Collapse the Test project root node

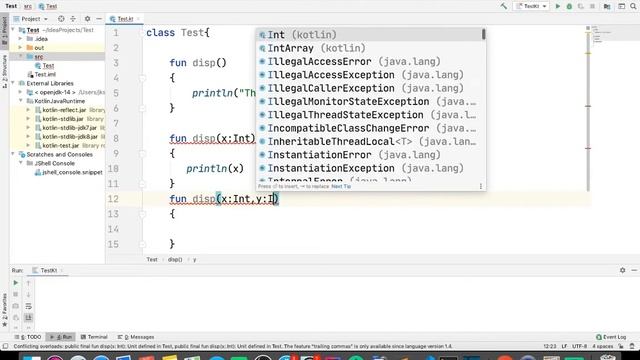coord(13,30)
